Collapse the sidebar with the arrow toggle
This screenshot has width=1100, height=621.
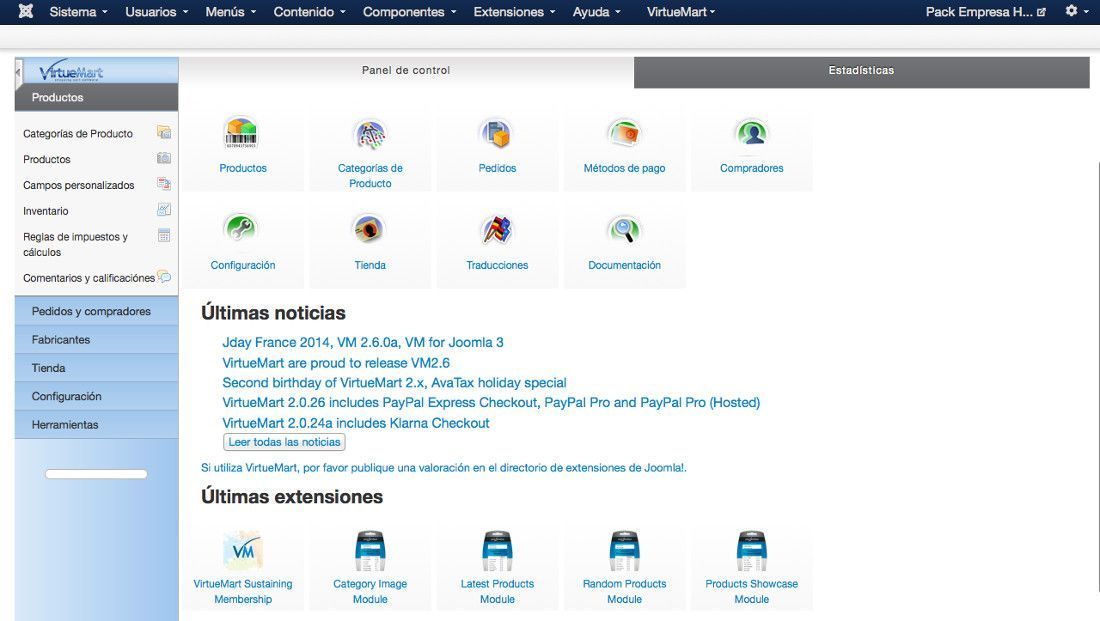18,73
